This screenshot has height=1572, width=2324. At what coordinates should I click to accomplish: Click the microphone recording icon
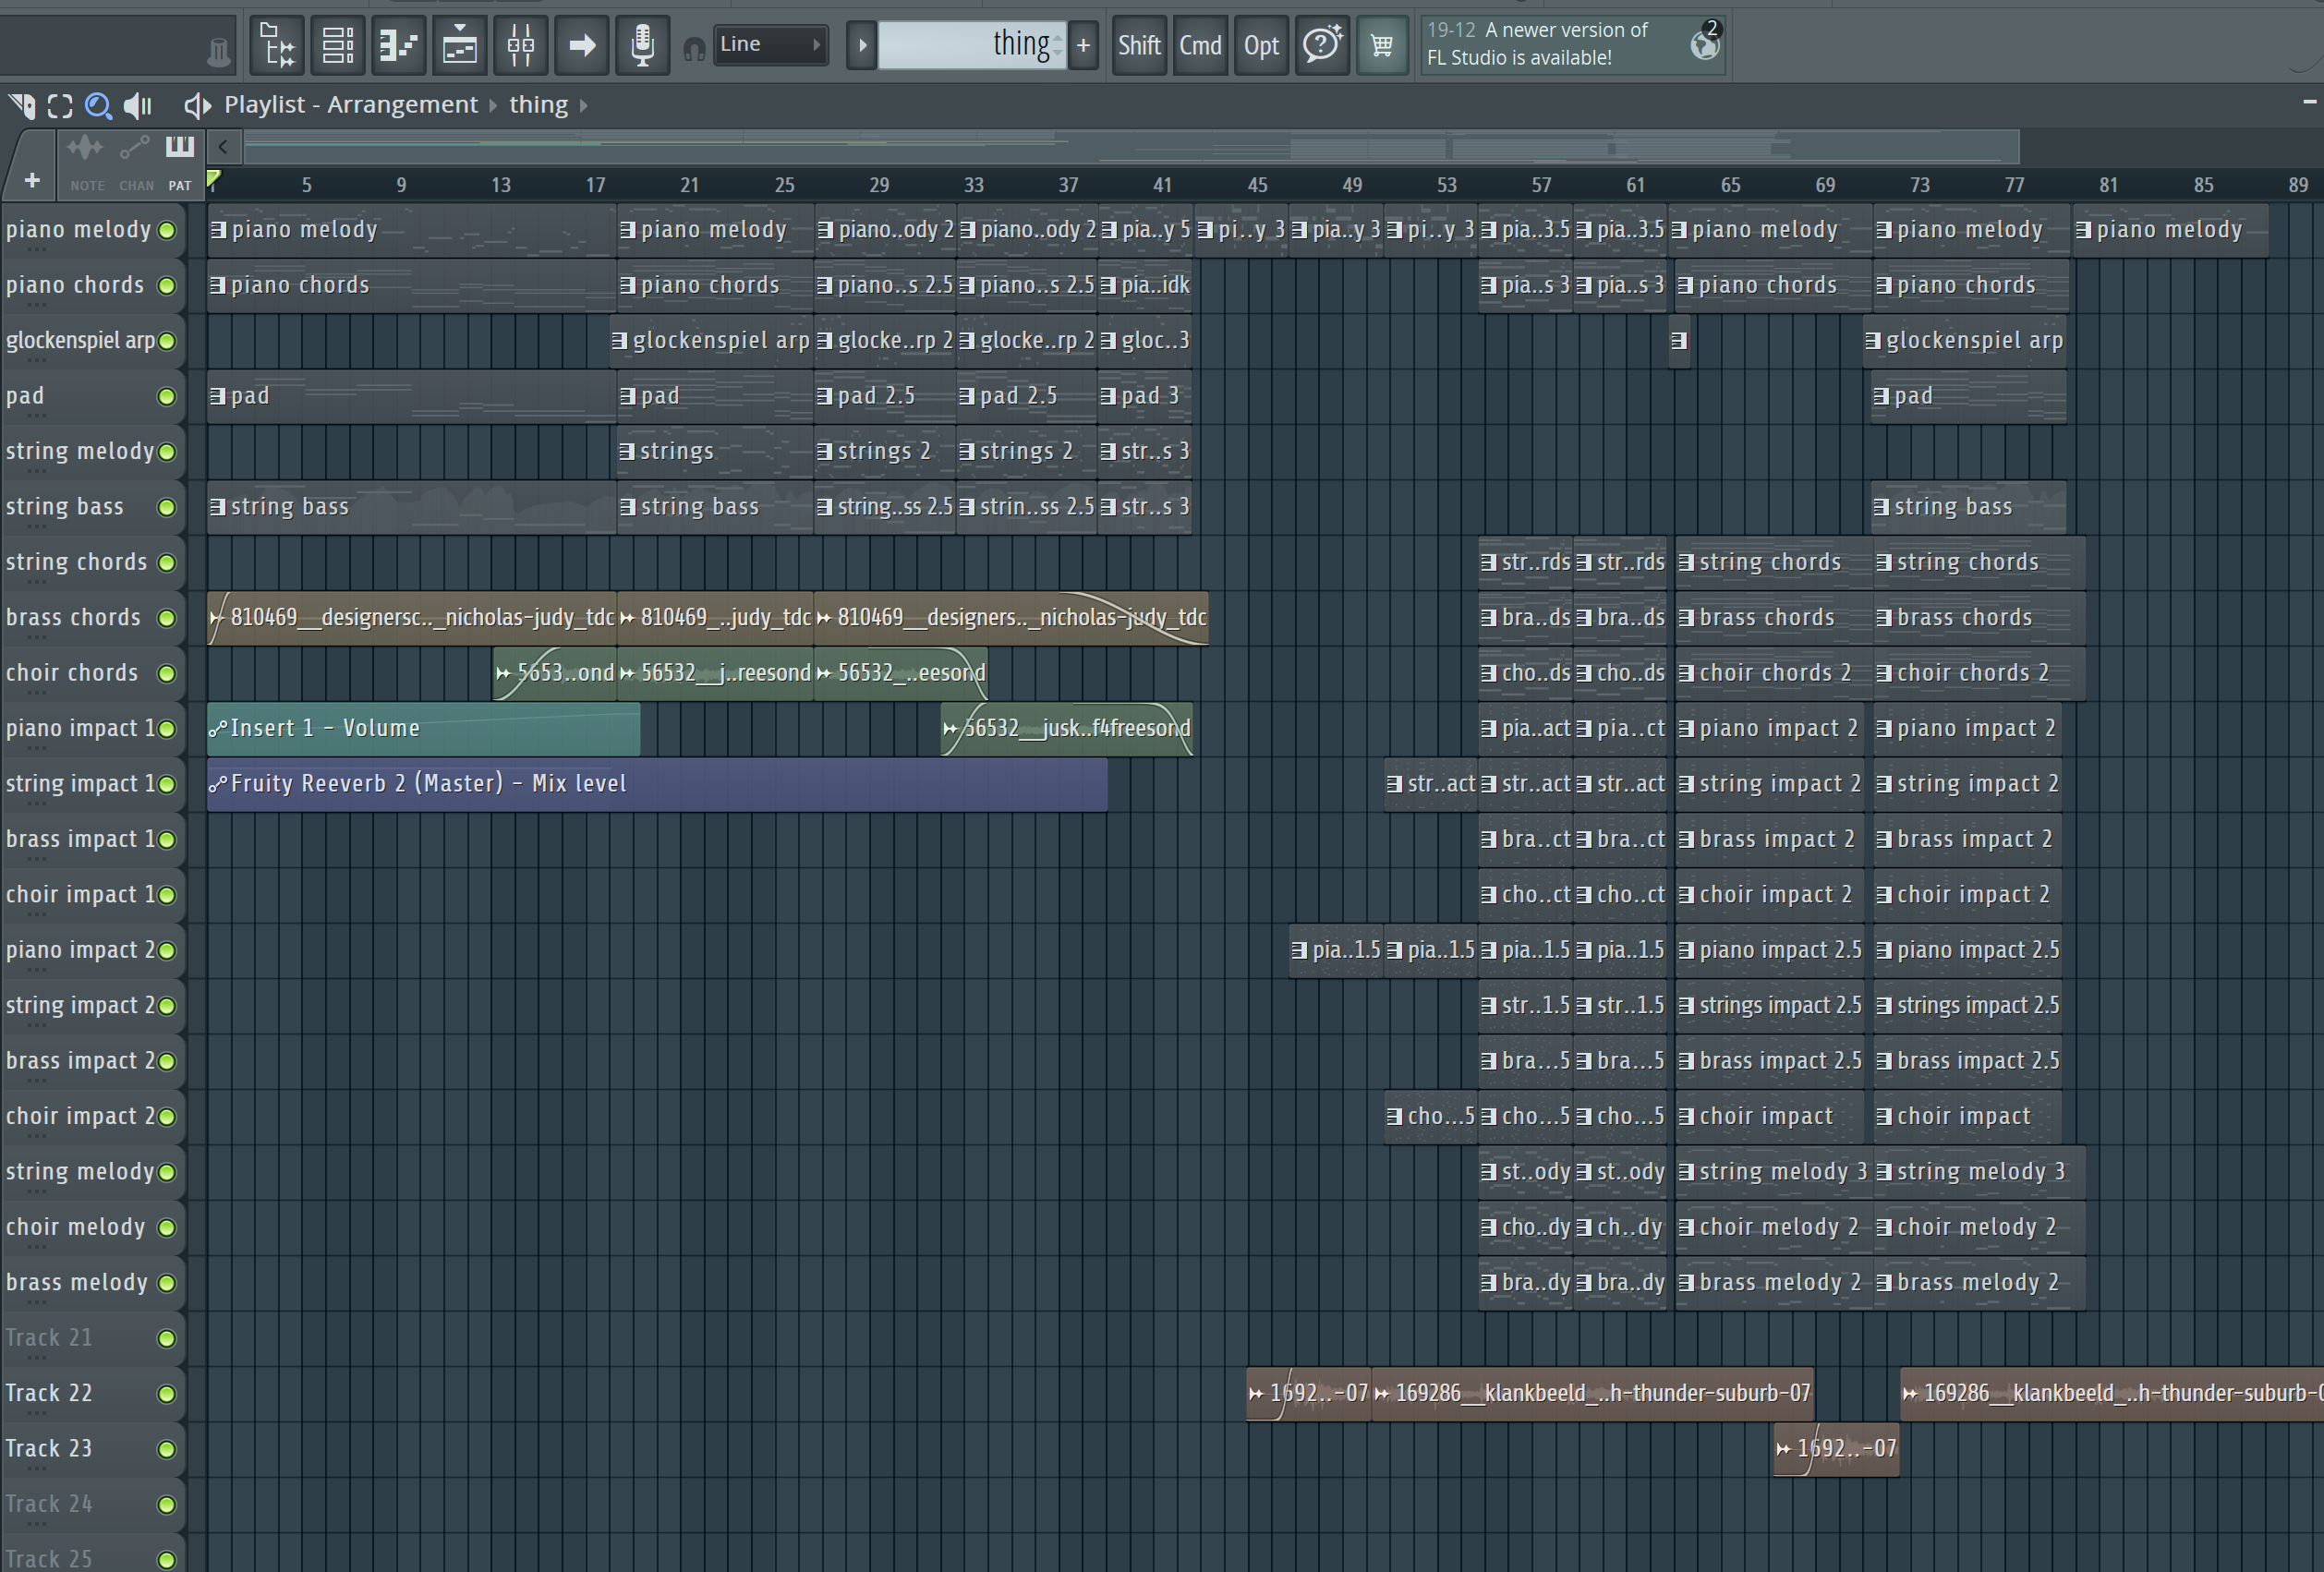point(643,45)
